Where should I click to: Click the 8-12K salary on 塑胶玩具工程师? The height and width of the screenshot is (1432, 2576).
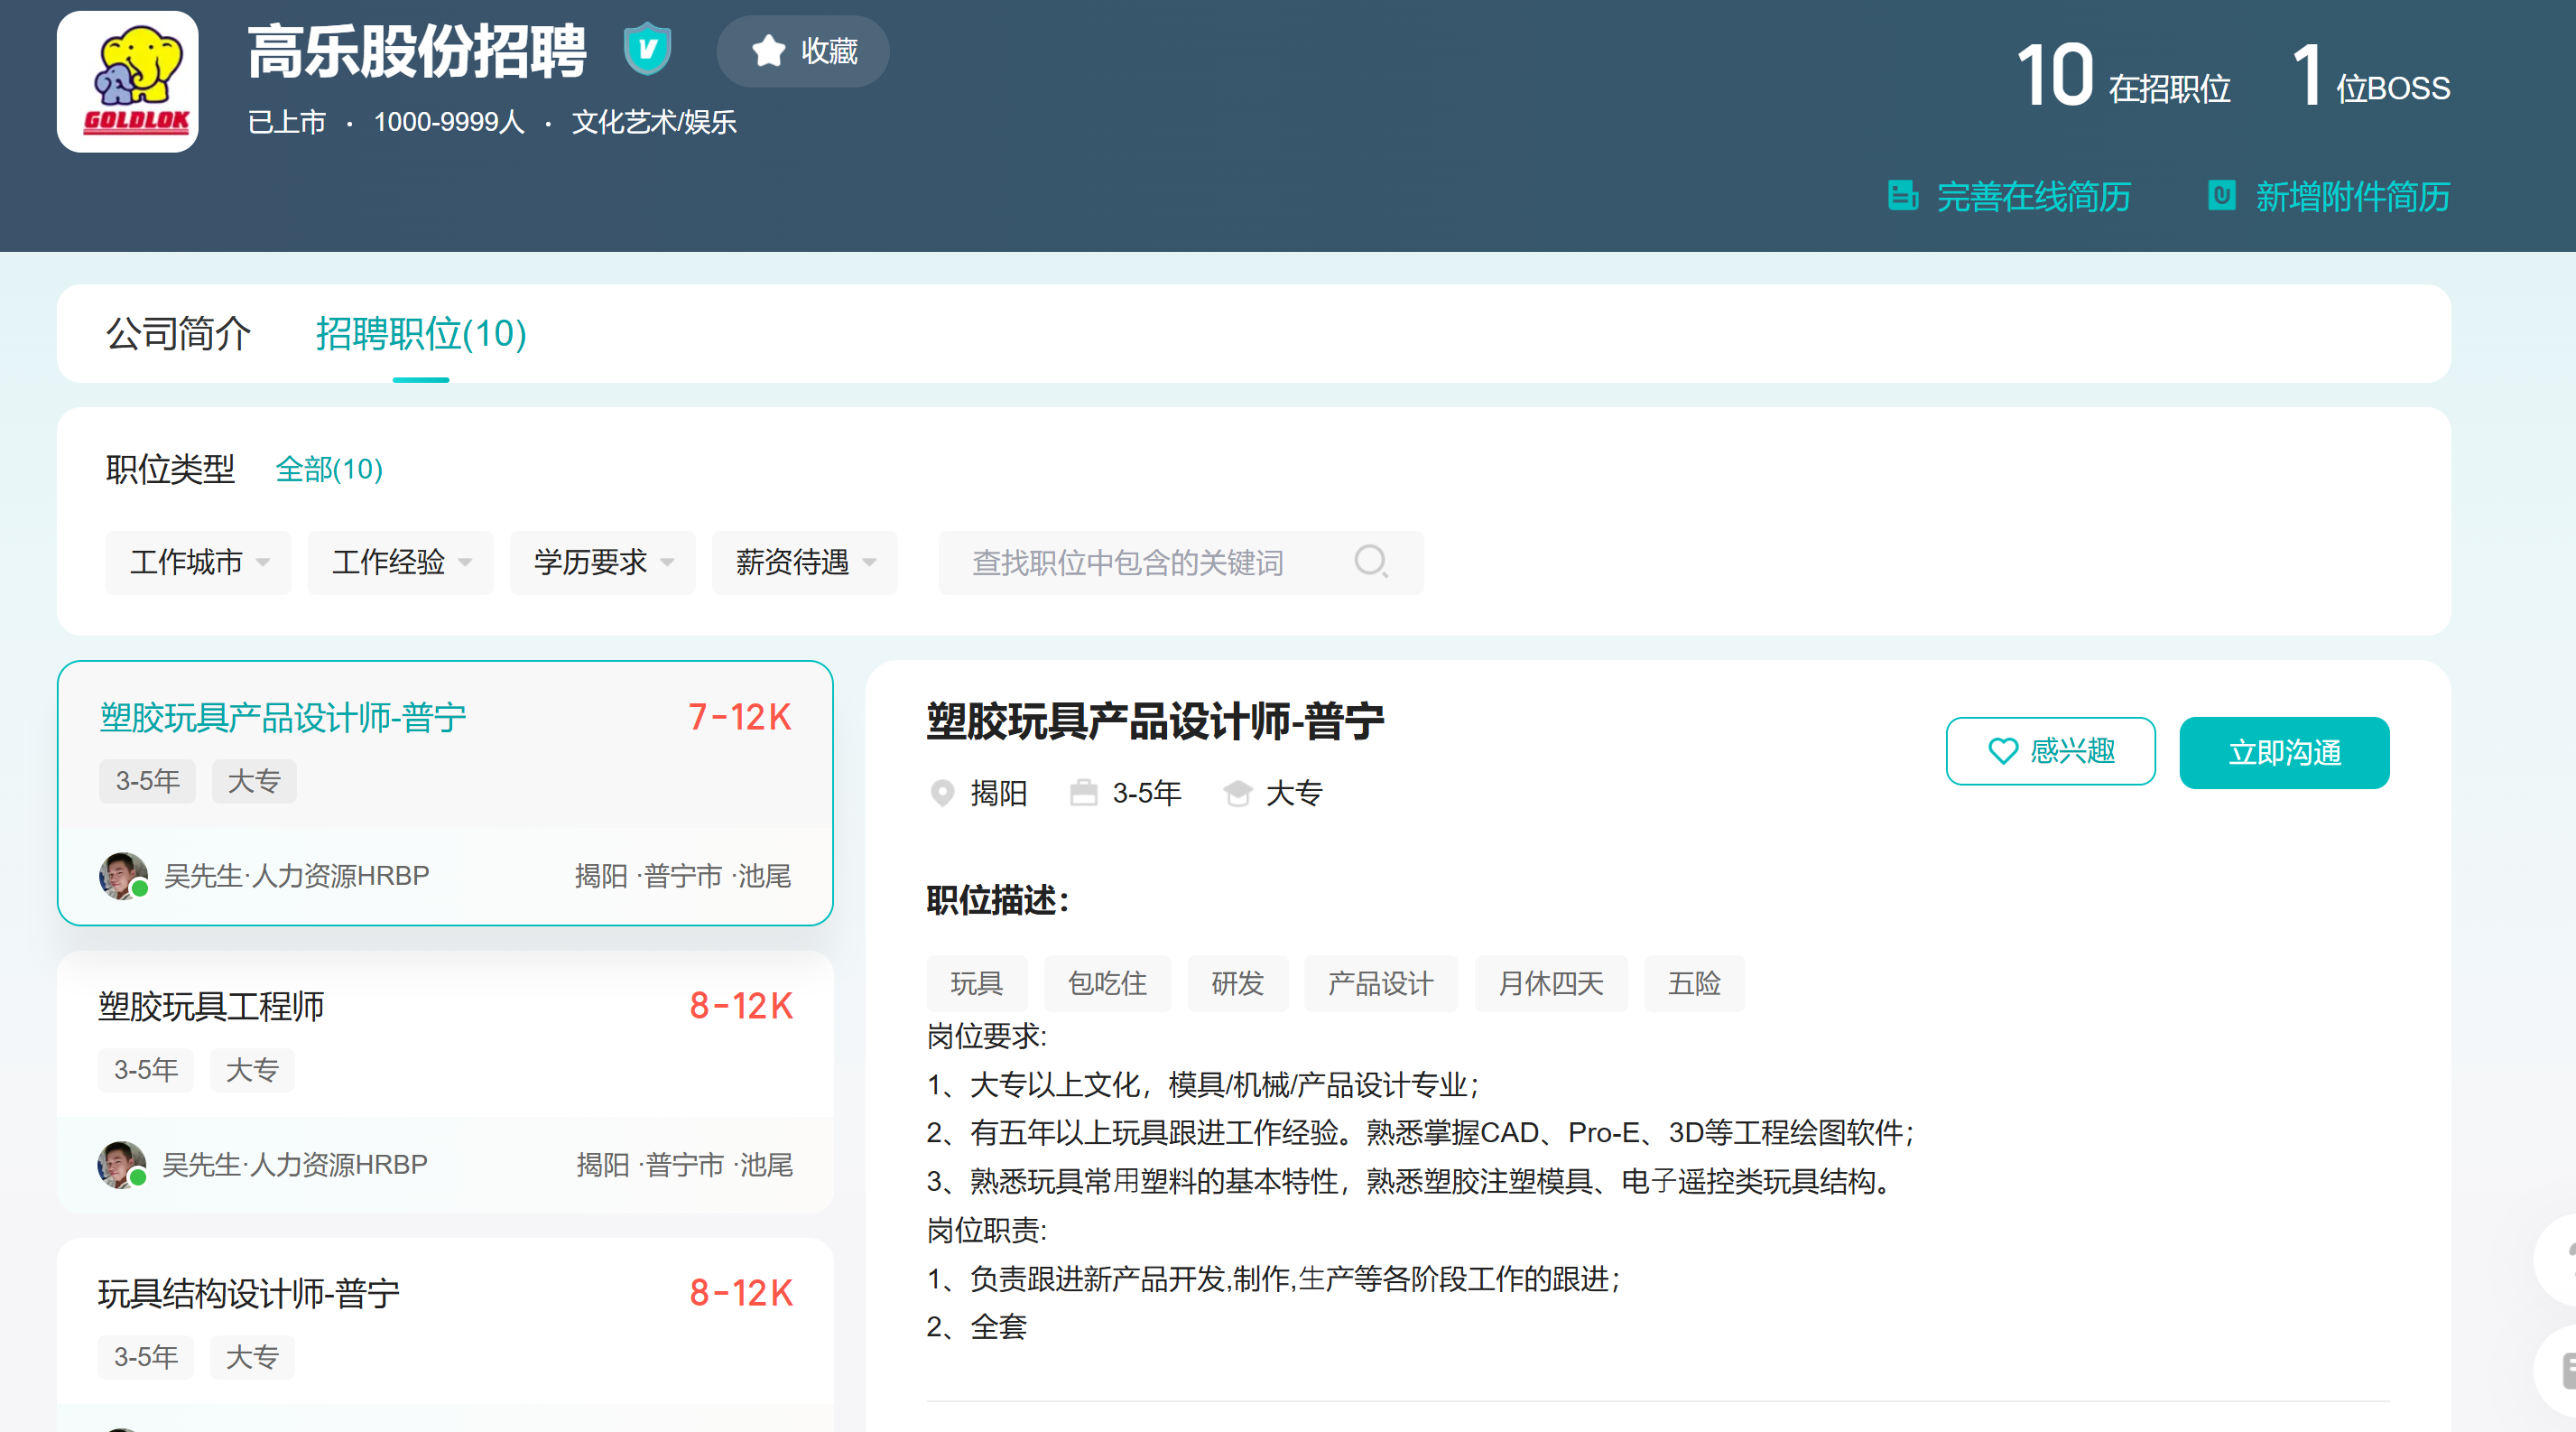(741, 1006)
